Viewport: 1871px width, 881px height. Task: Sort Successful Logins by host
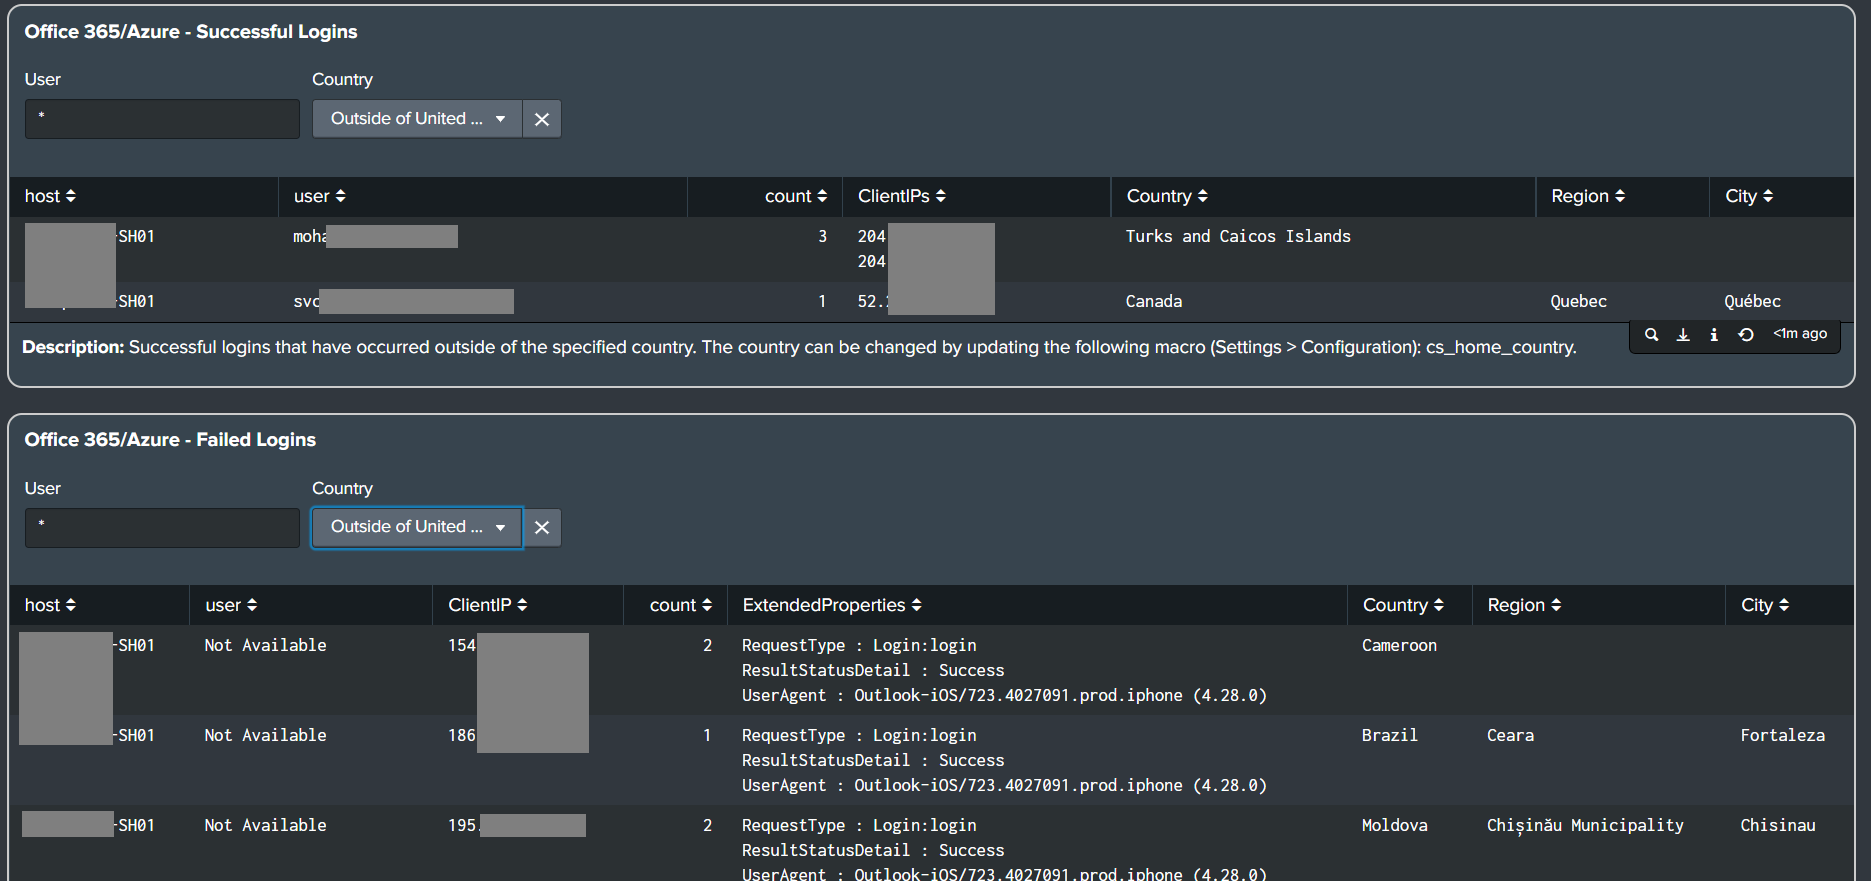[50, 196]
